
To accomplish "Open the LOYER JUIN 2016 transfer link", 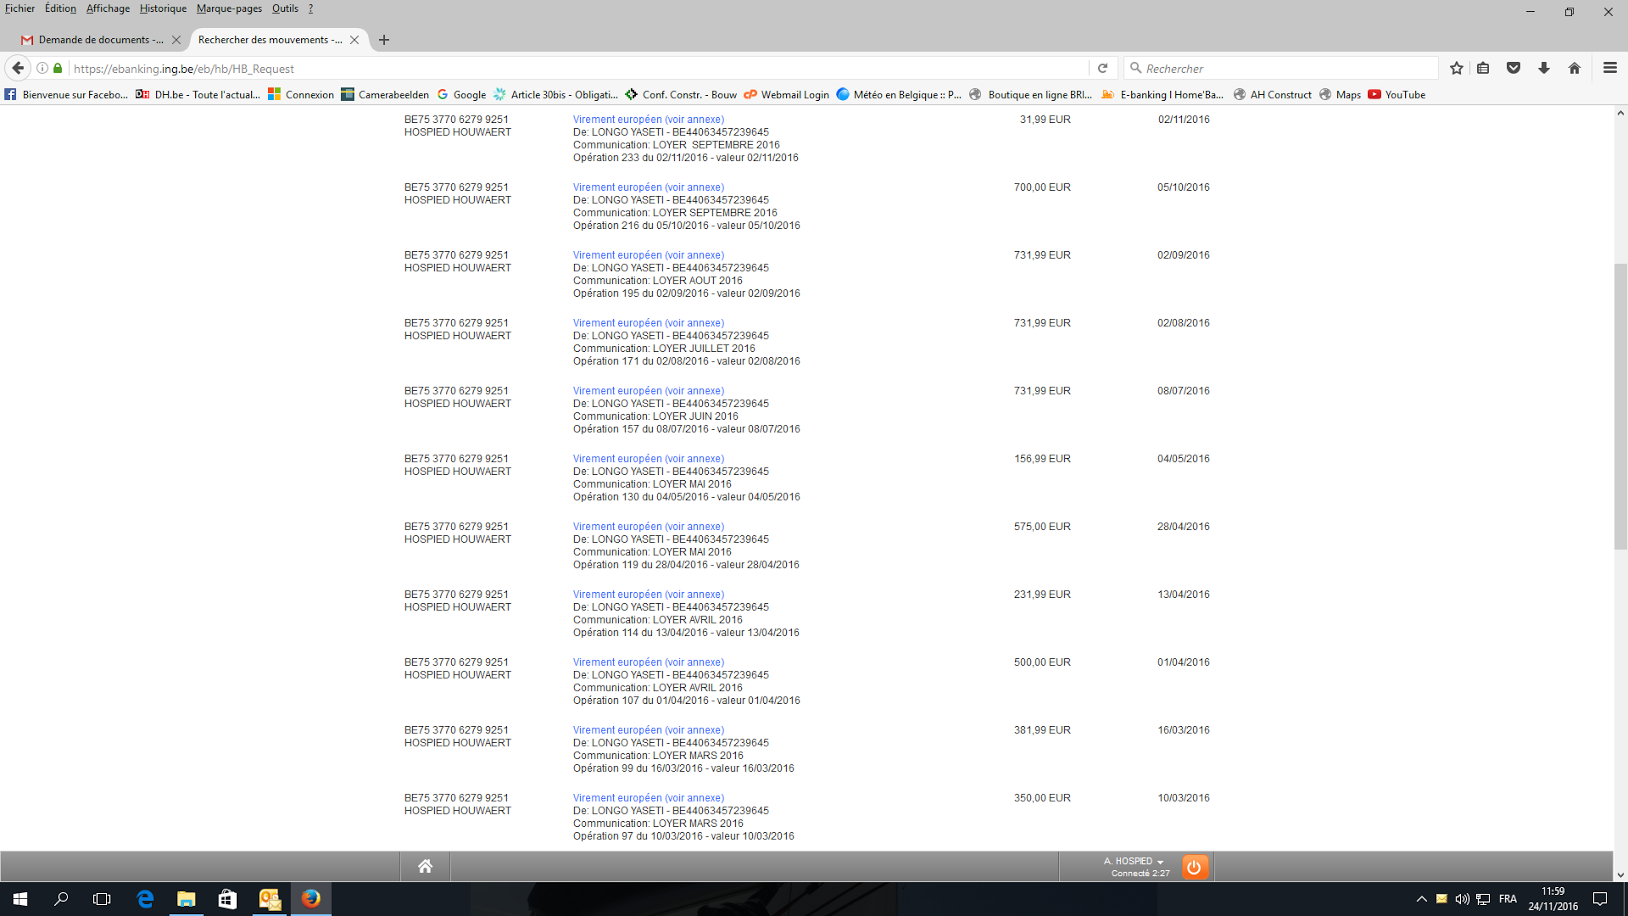I will [648, 391].
